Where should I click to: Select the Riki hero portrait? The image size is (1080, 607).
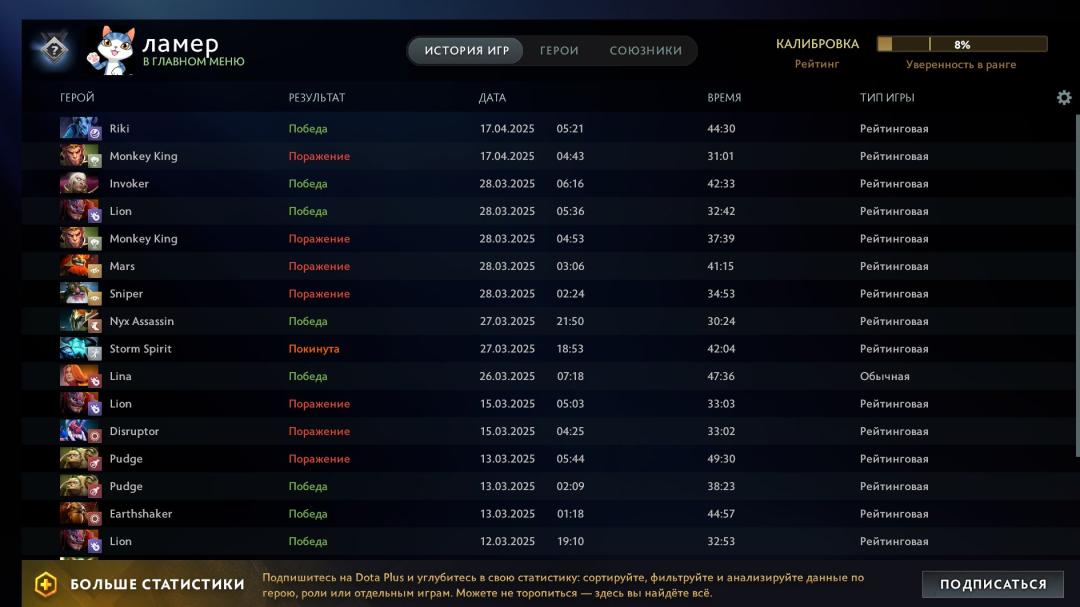coord(81,128)
